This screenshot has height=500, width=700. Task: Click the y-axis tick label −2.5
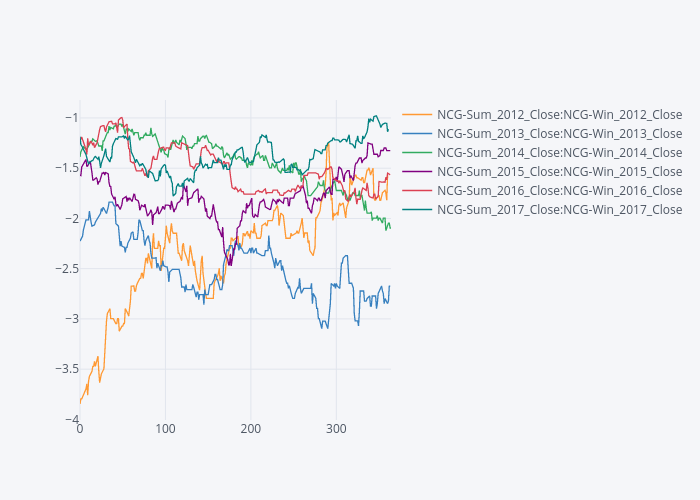coord(64,268)
